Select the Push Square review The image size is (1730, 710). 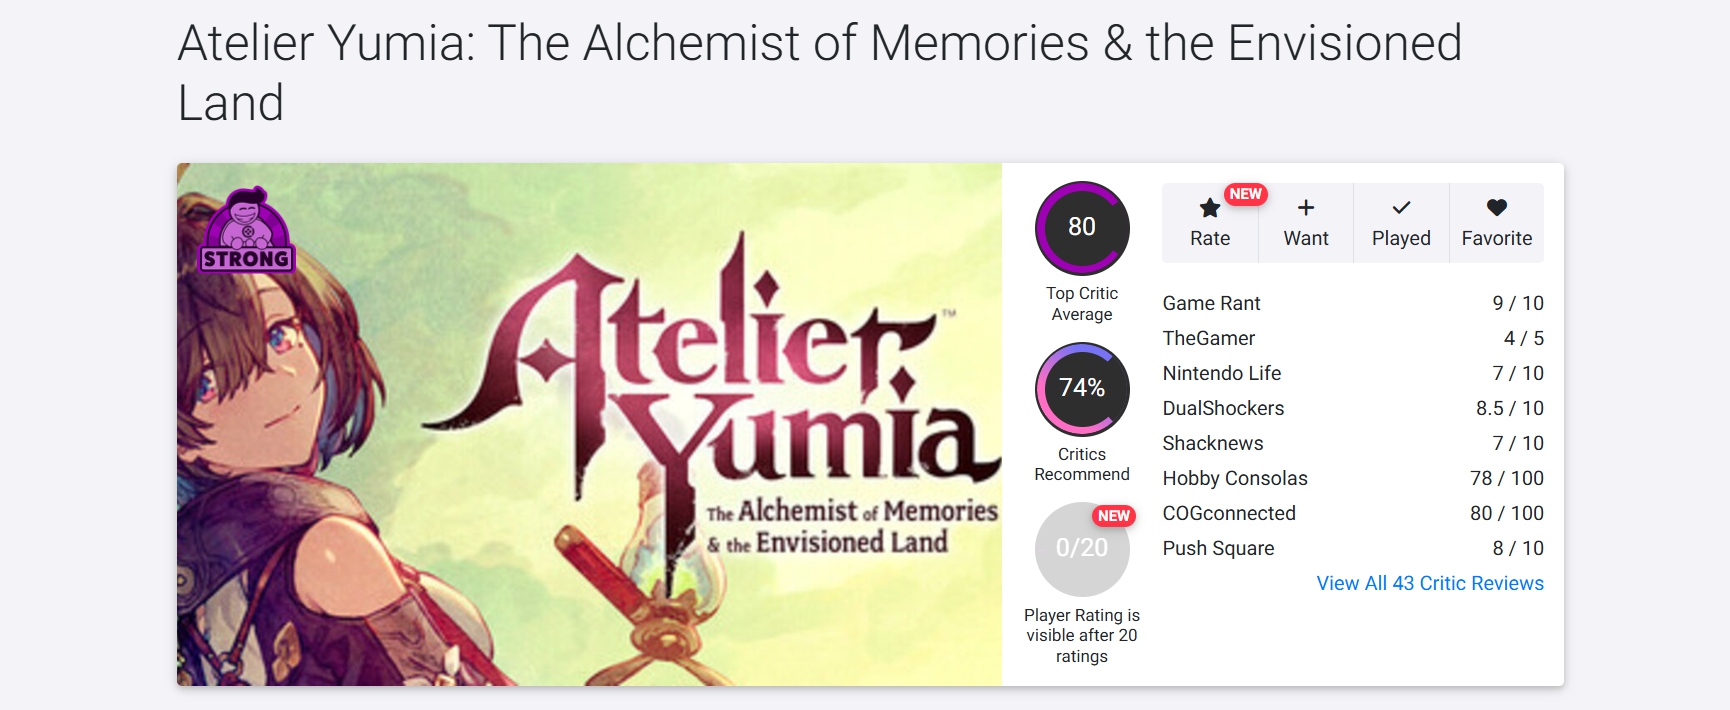pyautogui.click(x=1218, y=548)
